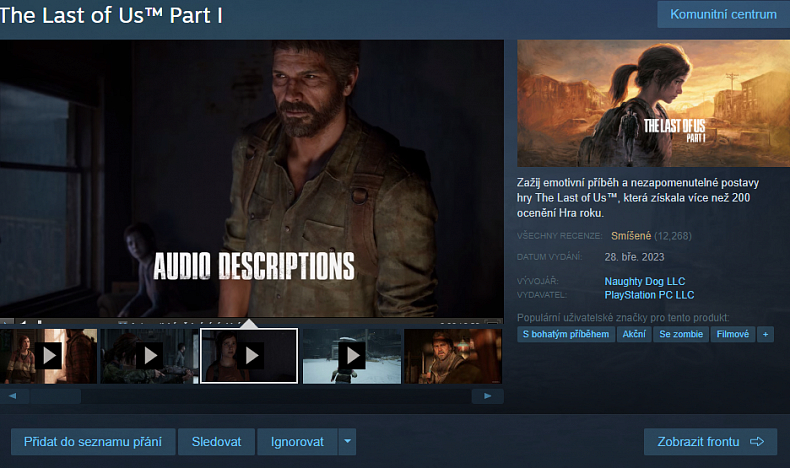Image resolution: width=790 pixels, height=468 pixels.
Task: Play first video thumbnail with Ellie in striped shirt
Action: pos(48,356)
